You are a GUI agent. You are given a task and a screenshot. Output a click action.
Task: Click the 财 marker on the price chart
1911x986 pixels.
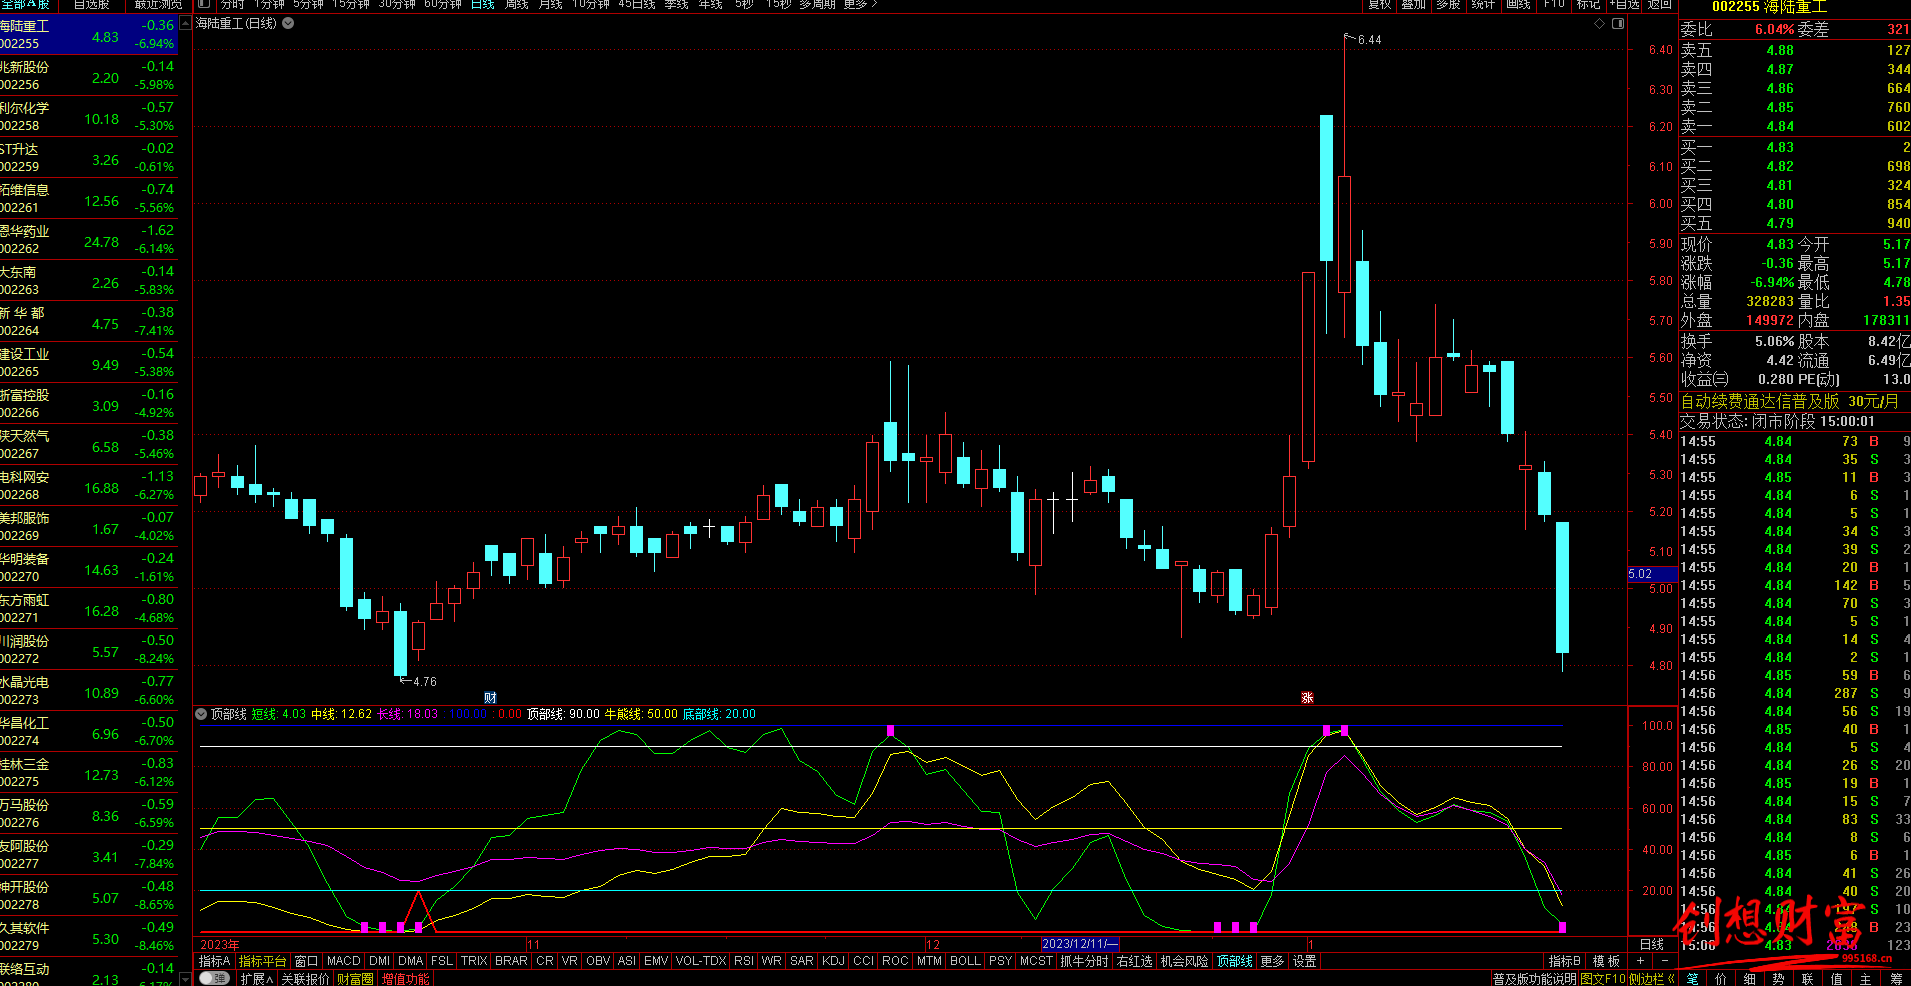click(490, 697)
